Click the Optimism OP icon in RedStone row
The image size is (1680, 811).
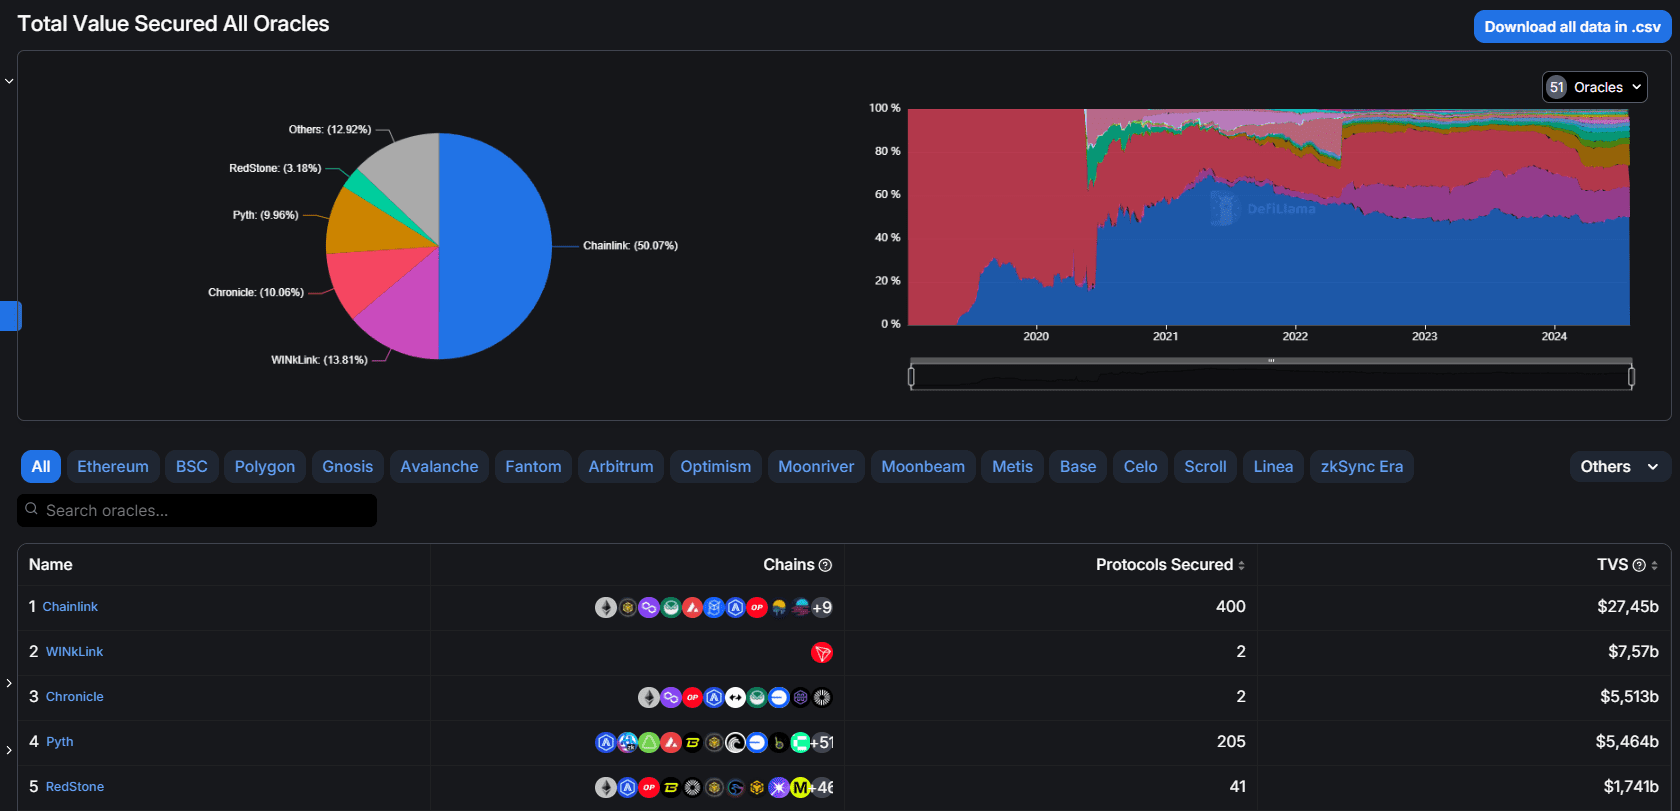click(x=649, y=787)
